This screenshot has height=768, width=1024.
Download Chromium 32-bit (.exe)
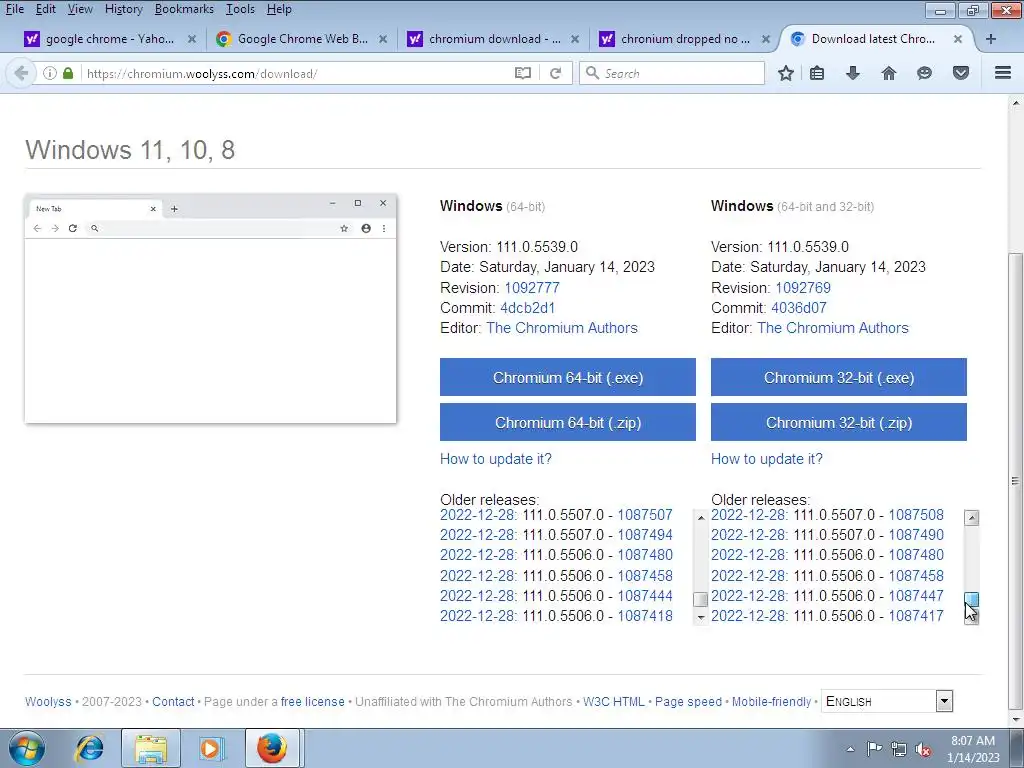[839, 377]
